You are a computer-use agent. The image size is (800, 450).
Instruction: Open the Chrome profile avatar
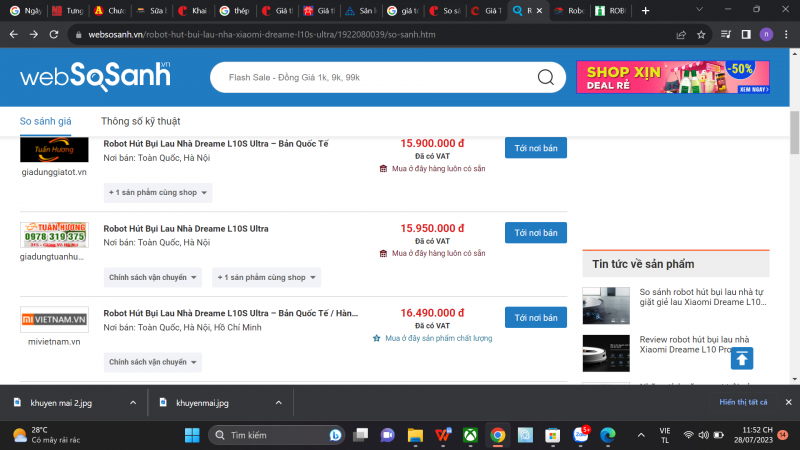click(x=766, y=34)
